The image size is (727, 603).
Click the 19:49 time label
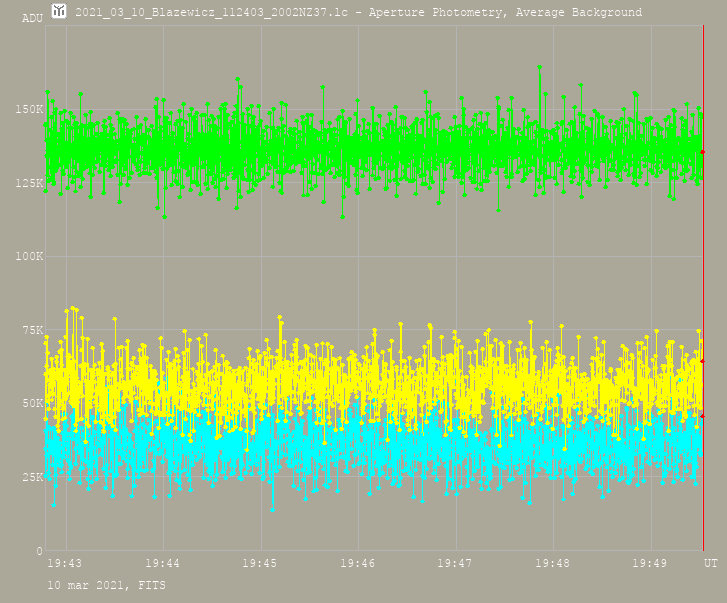650,563
